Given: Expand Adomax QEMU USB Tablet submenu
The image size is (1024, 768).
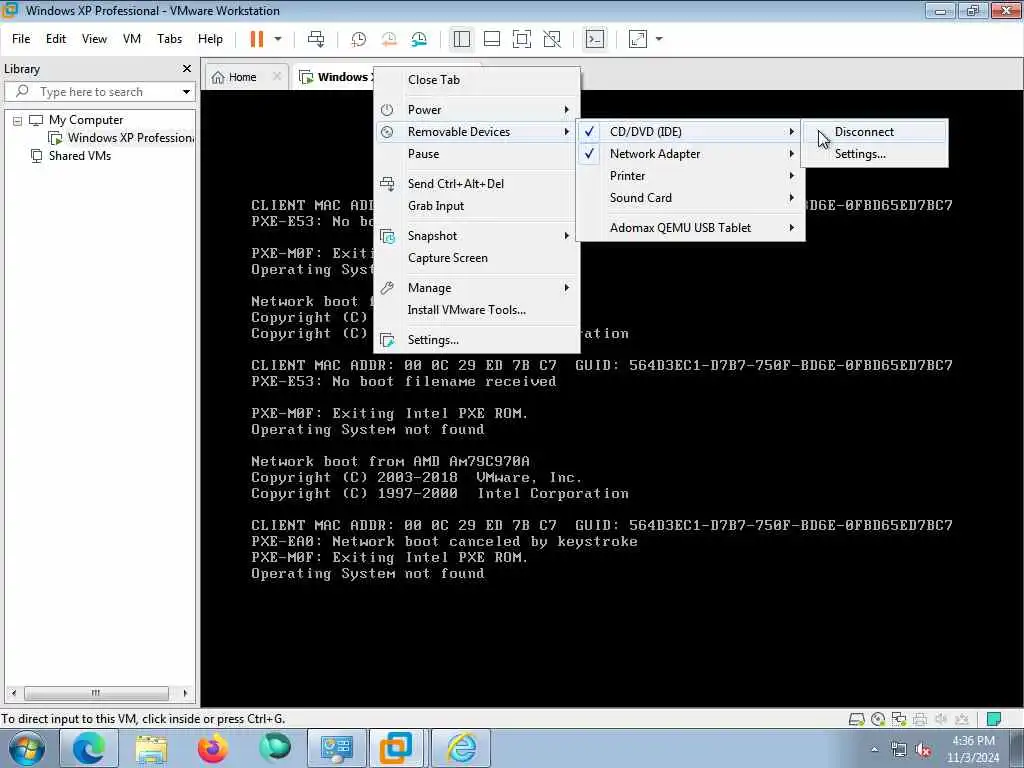Looking at the screenshot, I should point(690,228).
